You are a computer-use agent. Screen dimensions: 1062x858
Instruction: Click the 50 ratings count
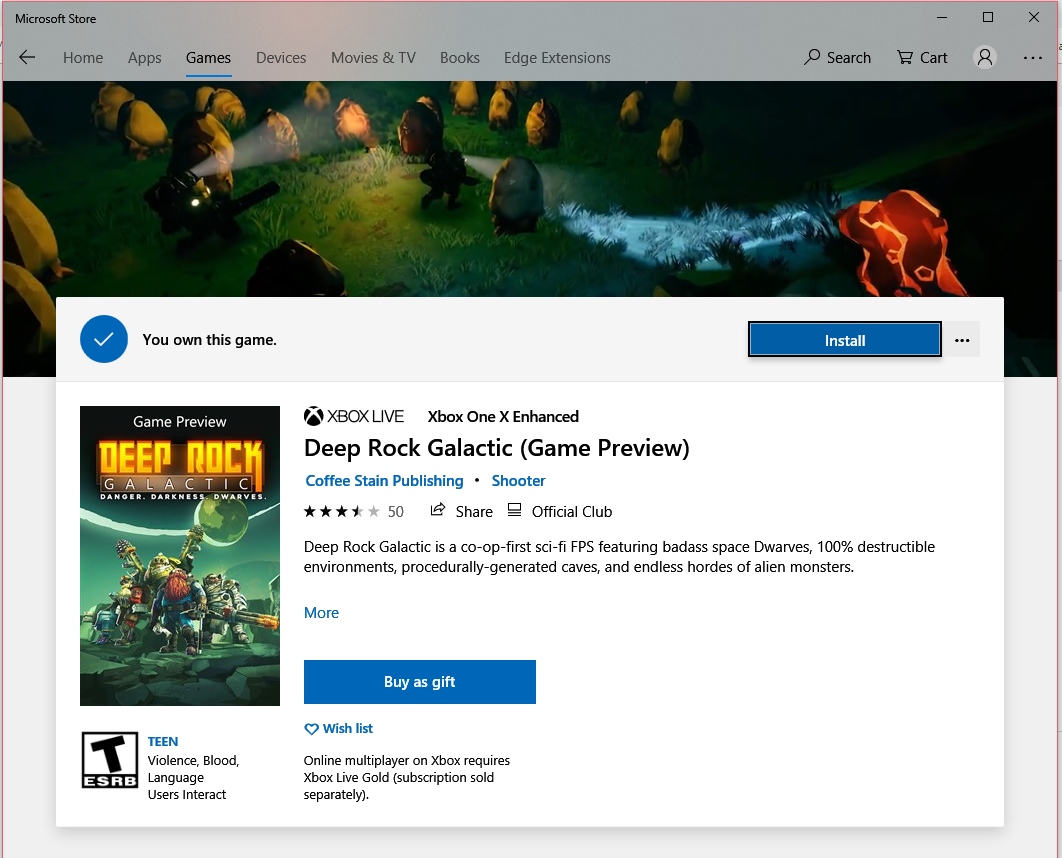[x=396, y=512]
